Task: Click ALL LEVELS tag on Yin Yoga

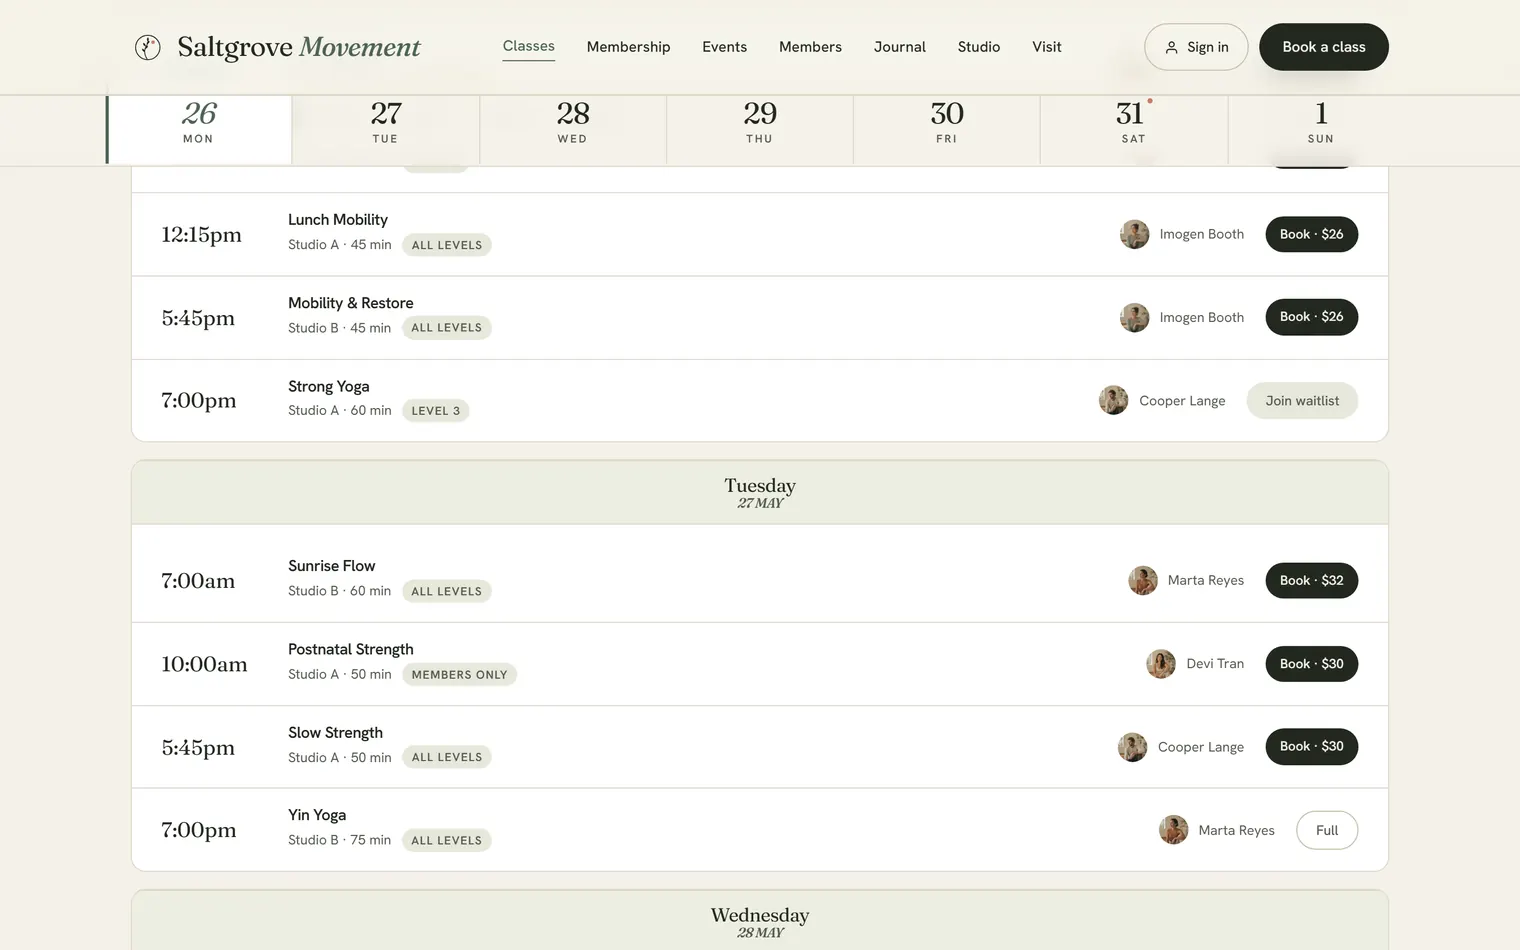Action: tap(447, 841)
